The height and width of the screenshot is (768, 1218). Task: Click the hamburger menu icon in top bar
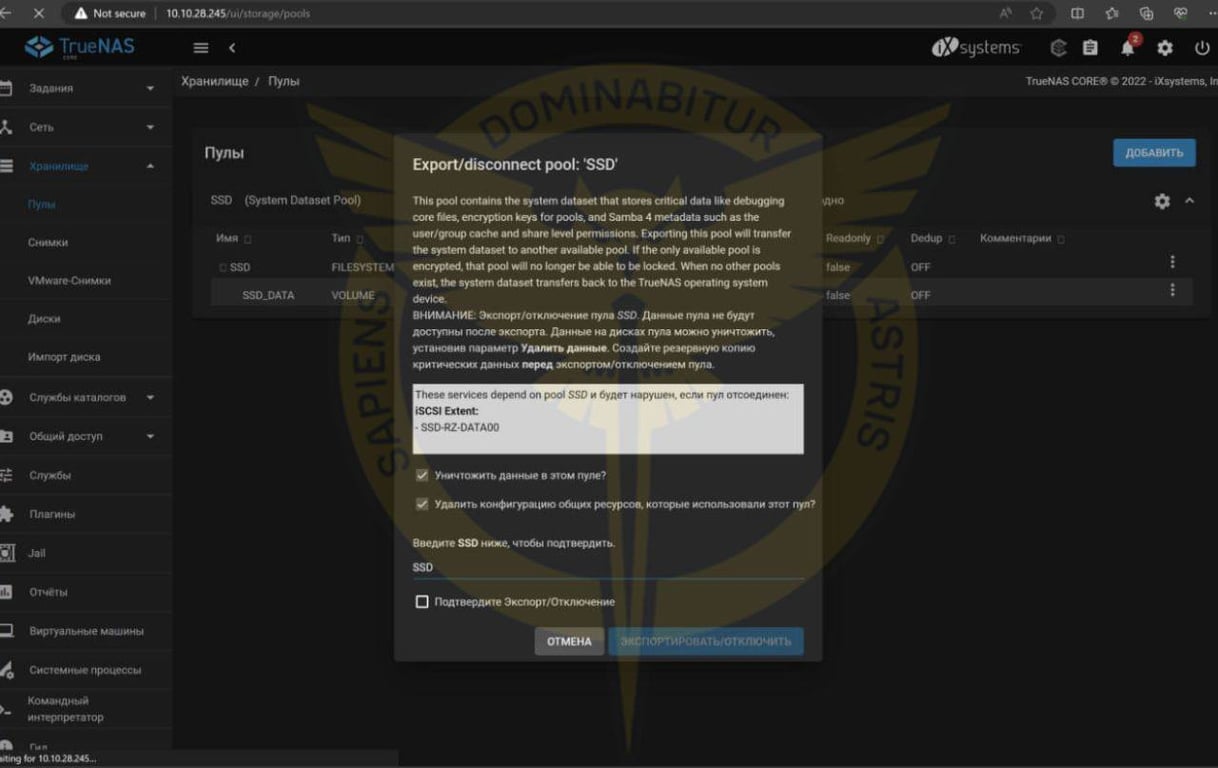(201, 48)
